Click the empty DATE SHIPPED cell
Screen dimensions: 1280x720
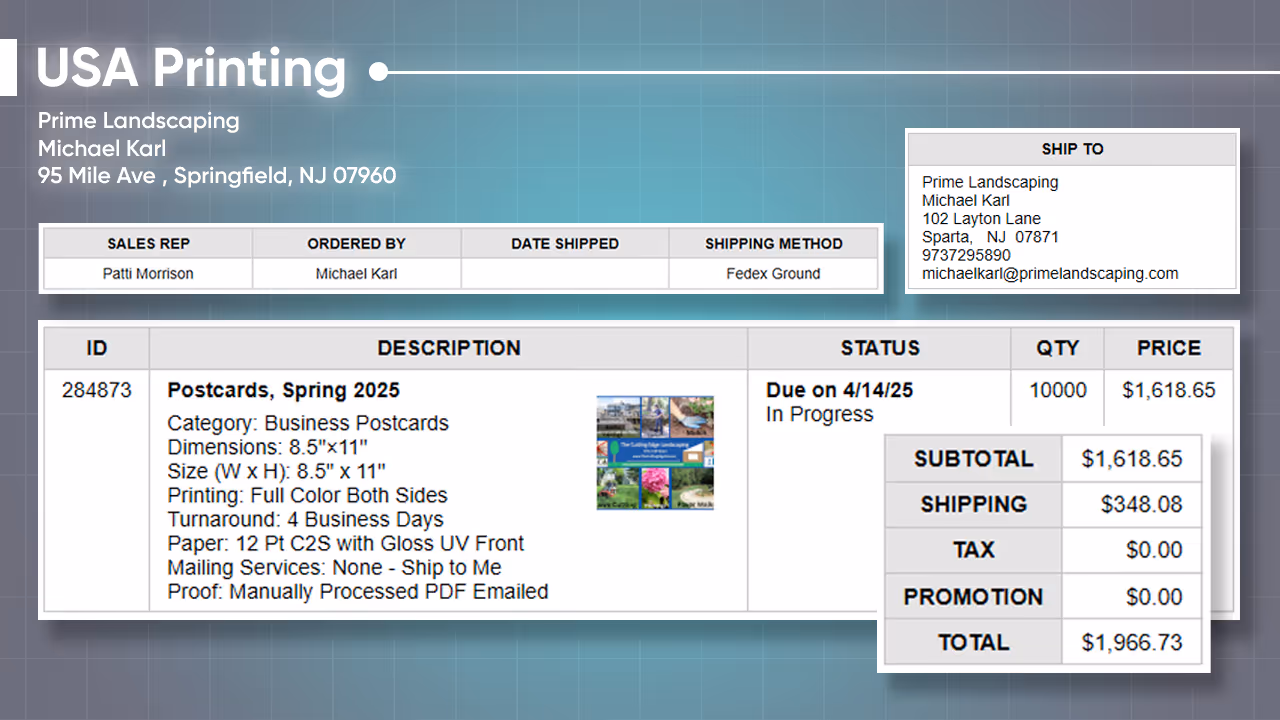(564, 273)
